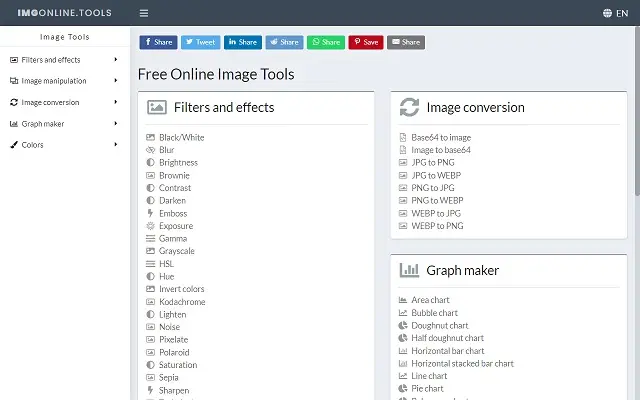
Task: Open the Kodachrome filter link
Action: 182,302
